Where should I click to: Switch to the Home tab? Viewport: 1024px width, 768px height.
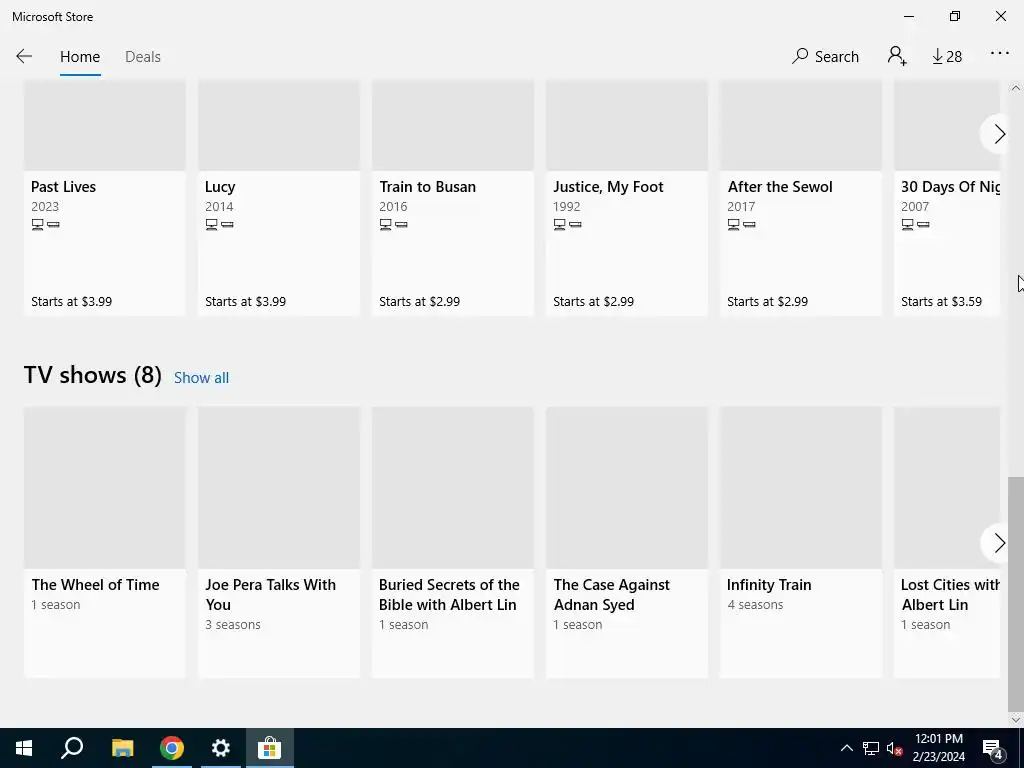tap(80, 57)
